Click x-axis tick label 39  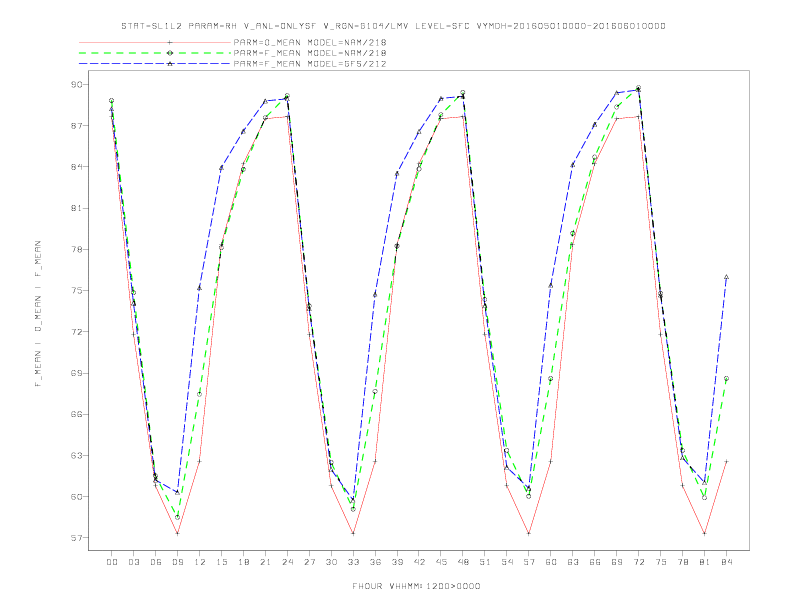(397, 562)
